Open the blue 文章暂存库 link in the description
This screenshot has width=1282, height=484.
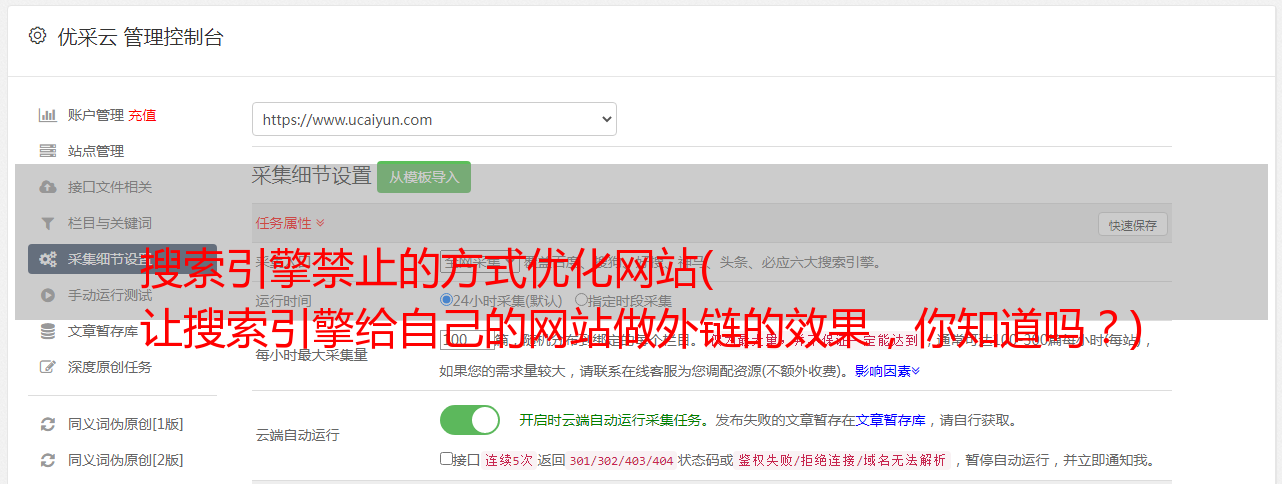point(890,420)
